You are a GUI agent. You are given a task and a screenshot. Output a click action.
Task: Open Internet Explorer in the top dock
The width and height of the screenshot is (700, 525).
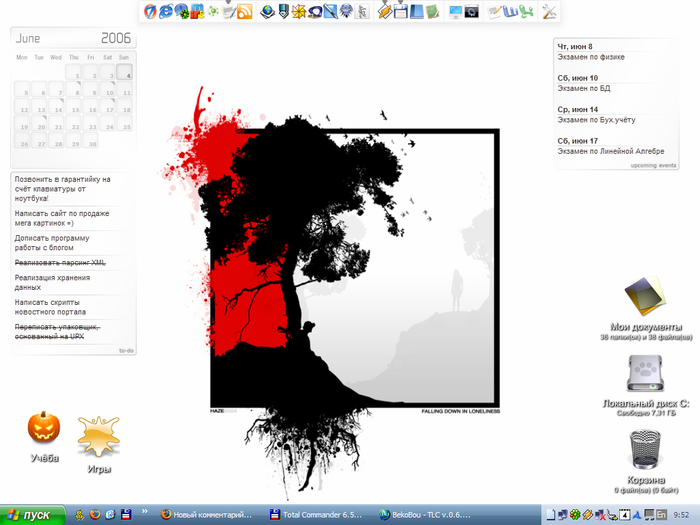click(166, 11)
